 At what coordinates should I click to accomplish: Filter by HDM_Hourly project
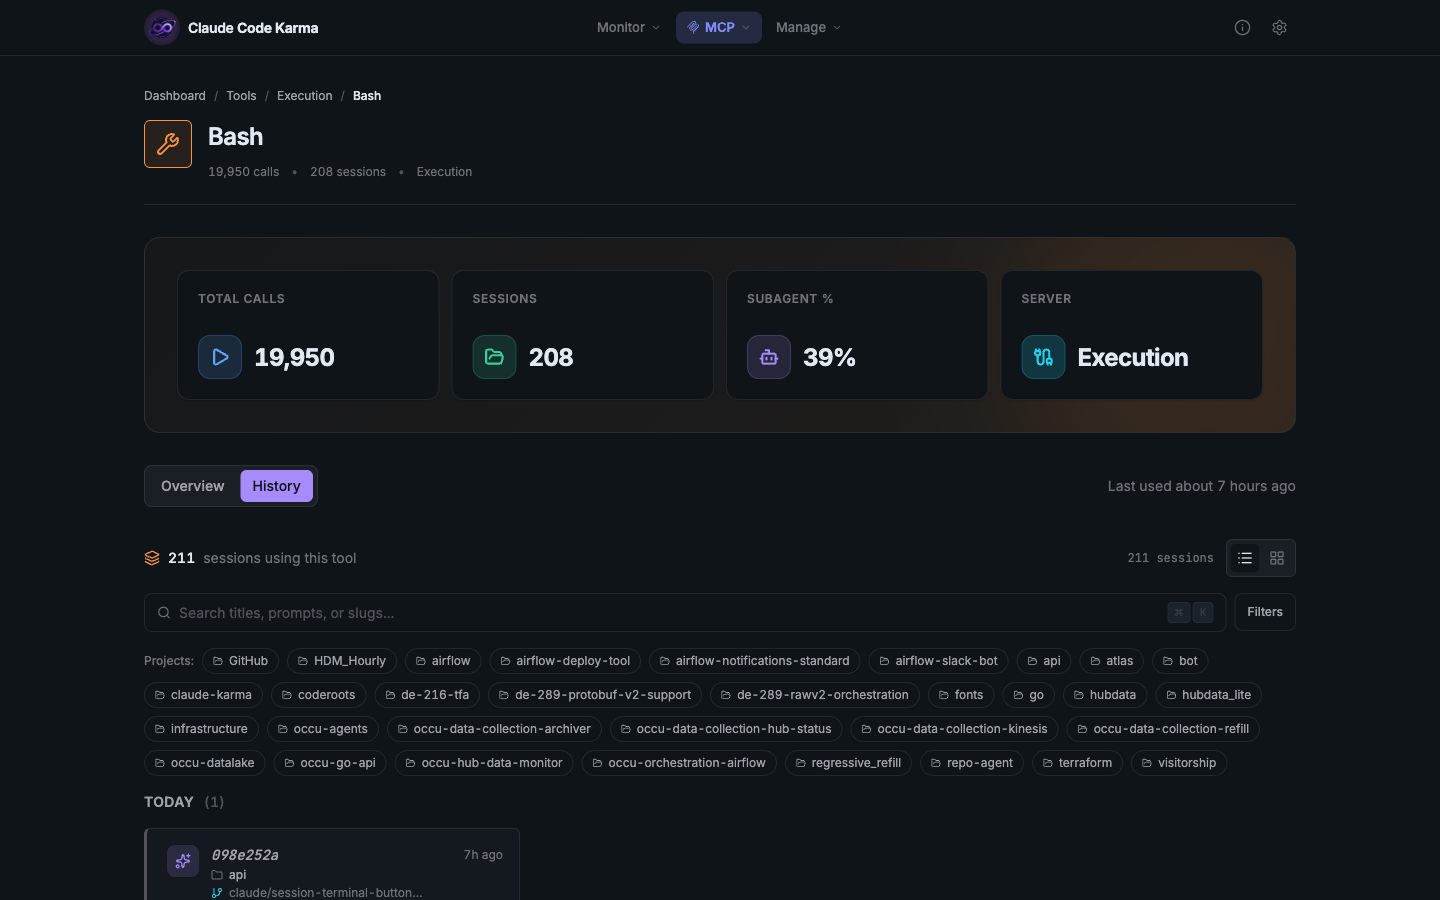341,661
